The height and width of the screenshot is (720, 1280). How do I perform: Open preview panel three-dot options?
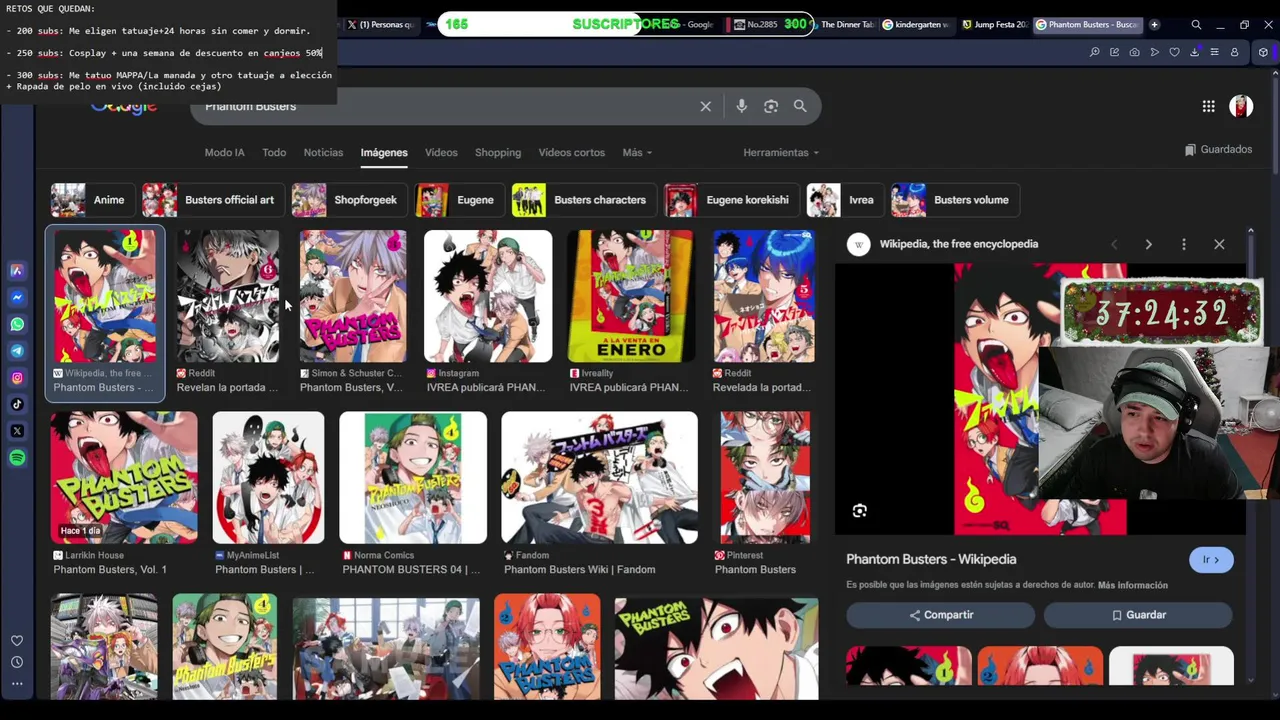[1184, 244]
